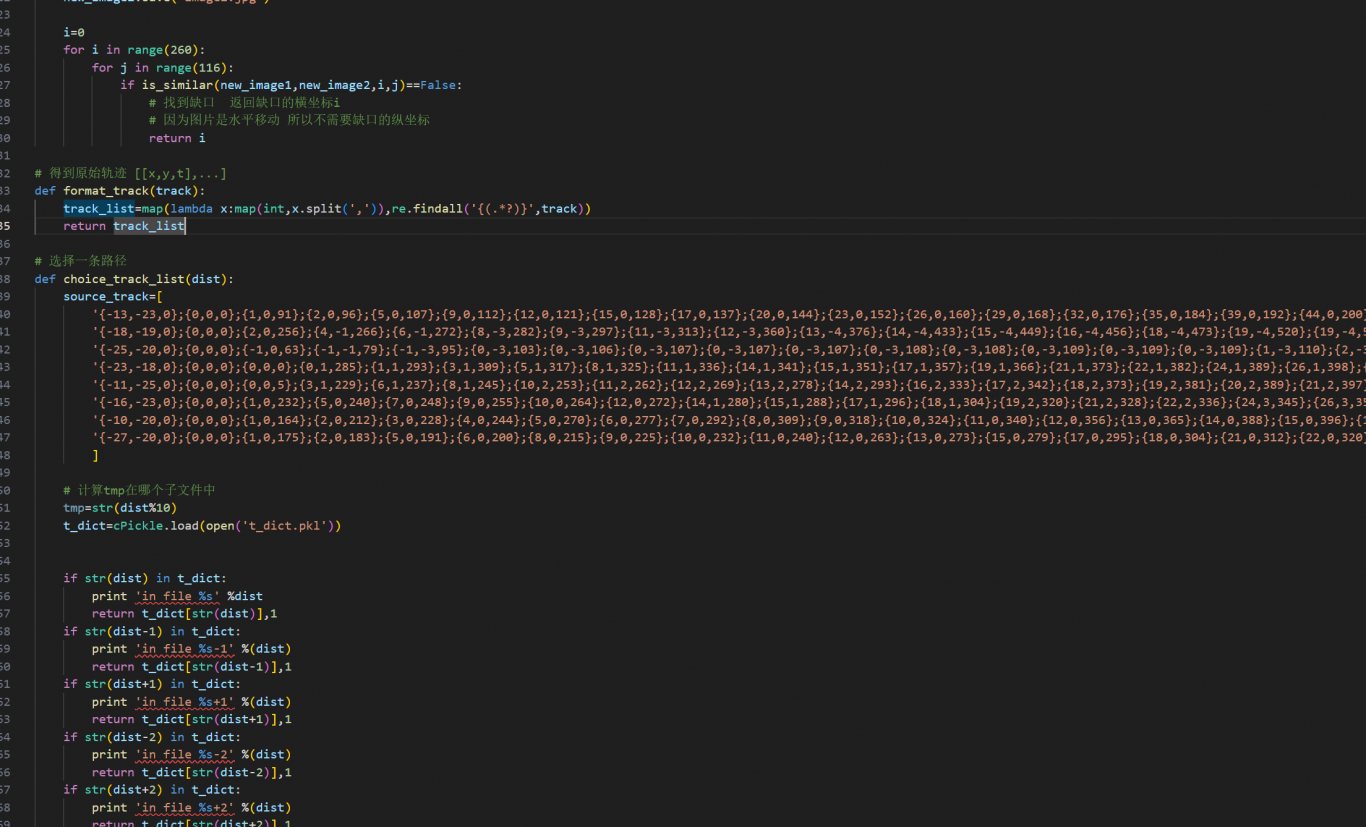Click the 'return i' statement
This screenshot has width=1366, height=827.
[177, 138]
